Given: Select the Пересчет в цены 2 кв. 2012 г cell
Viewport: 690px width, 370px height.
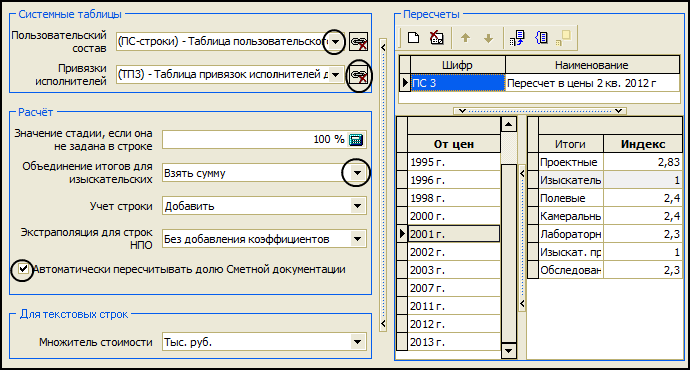Looking at the screenshot, I should tap(592, 83).
